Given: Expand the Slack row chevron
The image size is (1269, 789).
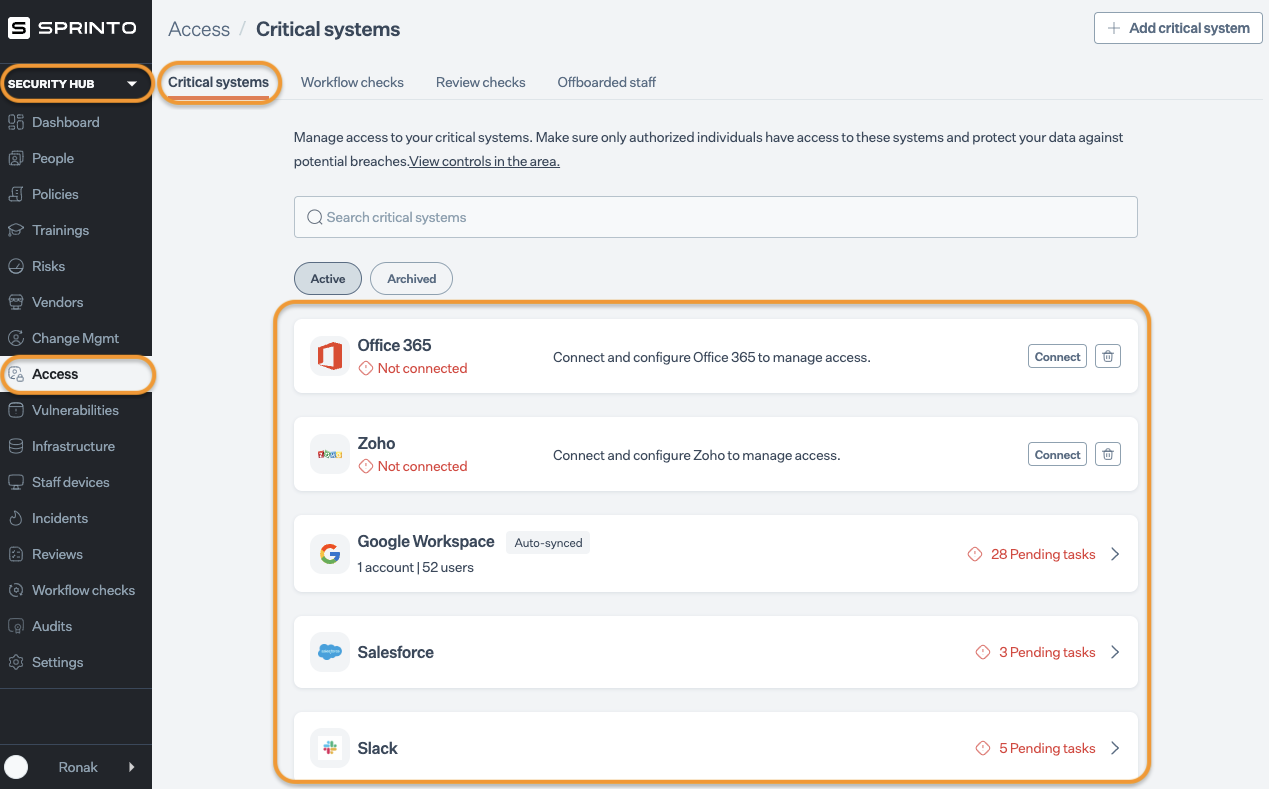Looking at the screenshot, I should click(x=1116, y=748).
